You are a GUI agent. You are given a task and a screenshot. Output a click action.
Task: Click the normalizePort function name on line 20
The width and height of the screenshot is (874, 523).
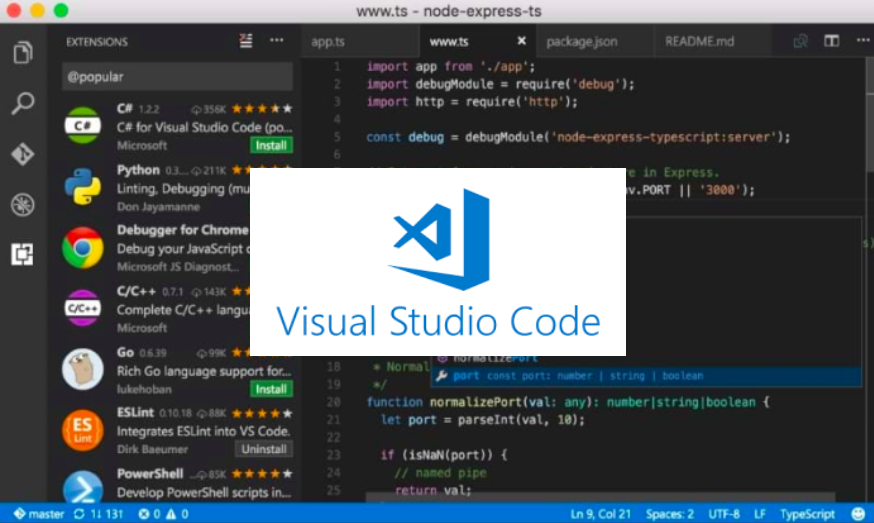click(475, 402)
